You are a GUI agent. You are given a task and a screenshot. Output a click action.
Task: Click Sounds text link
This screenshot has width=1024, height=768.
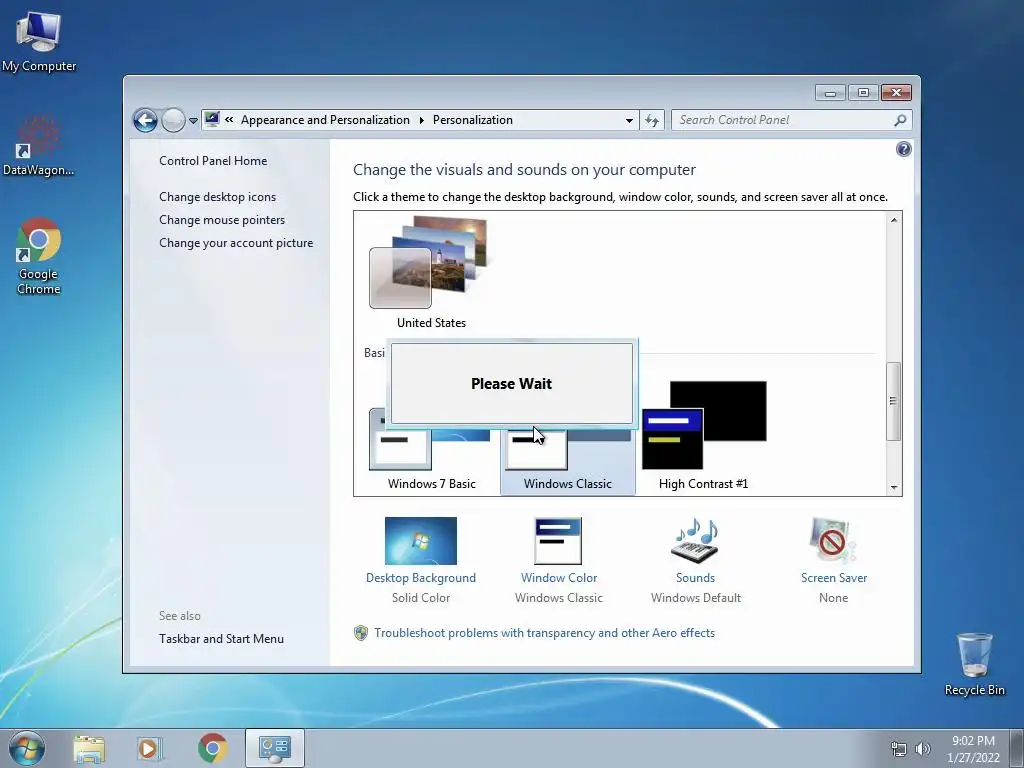pos(696,578)
